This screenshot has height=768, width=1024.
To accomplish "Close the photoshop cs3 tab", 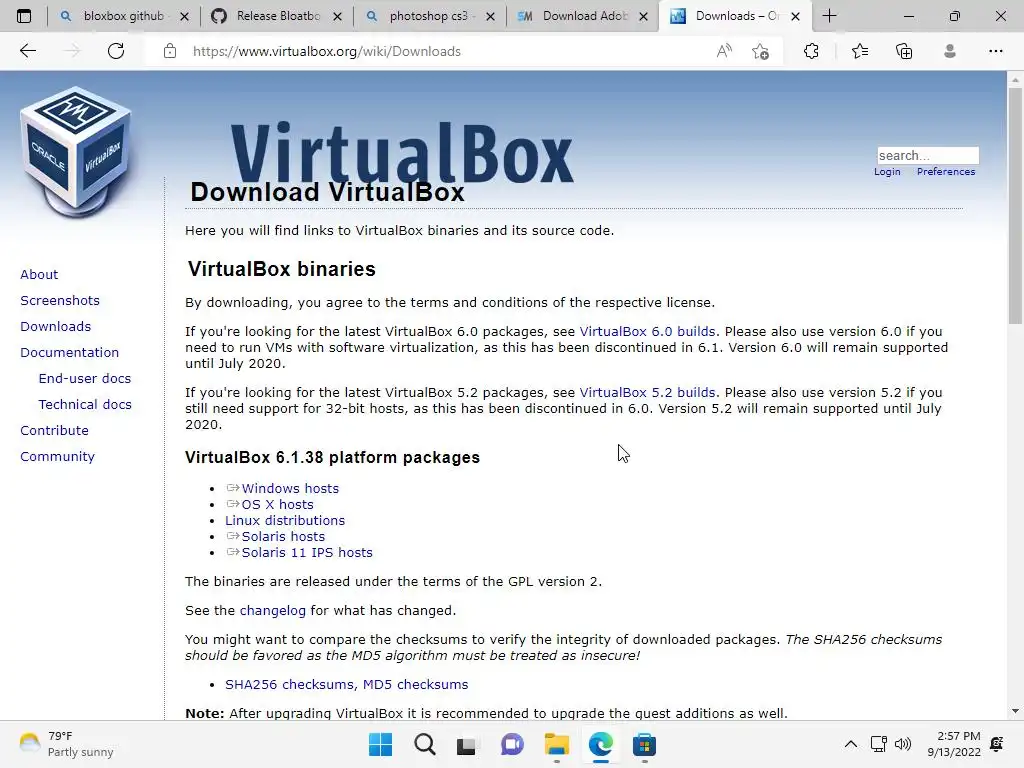I will (x=490, y=16).
